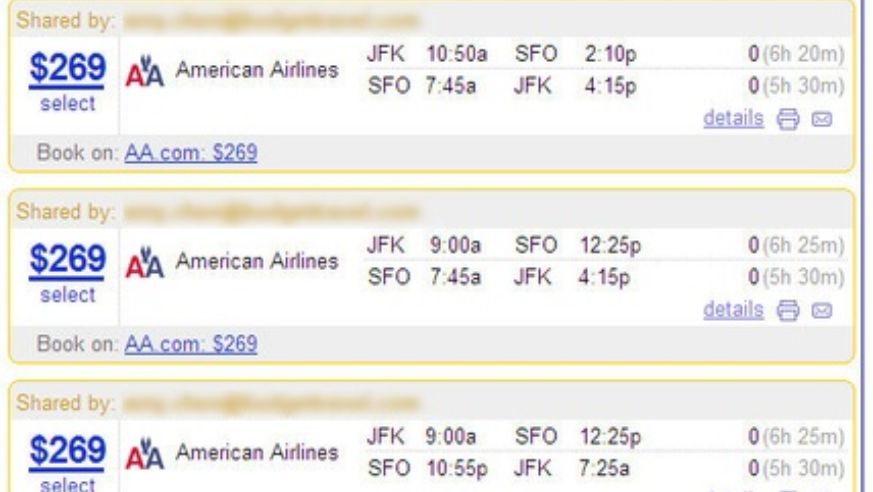
Task: Click select under the third $269 price
Action: [68, 484]
